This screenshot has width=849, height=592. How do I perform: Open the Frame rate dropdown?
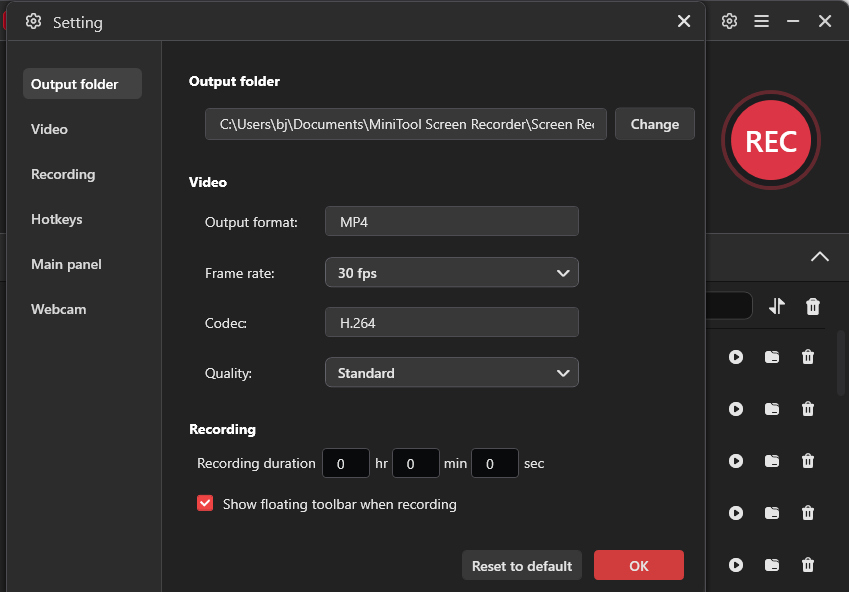(451, 272)
